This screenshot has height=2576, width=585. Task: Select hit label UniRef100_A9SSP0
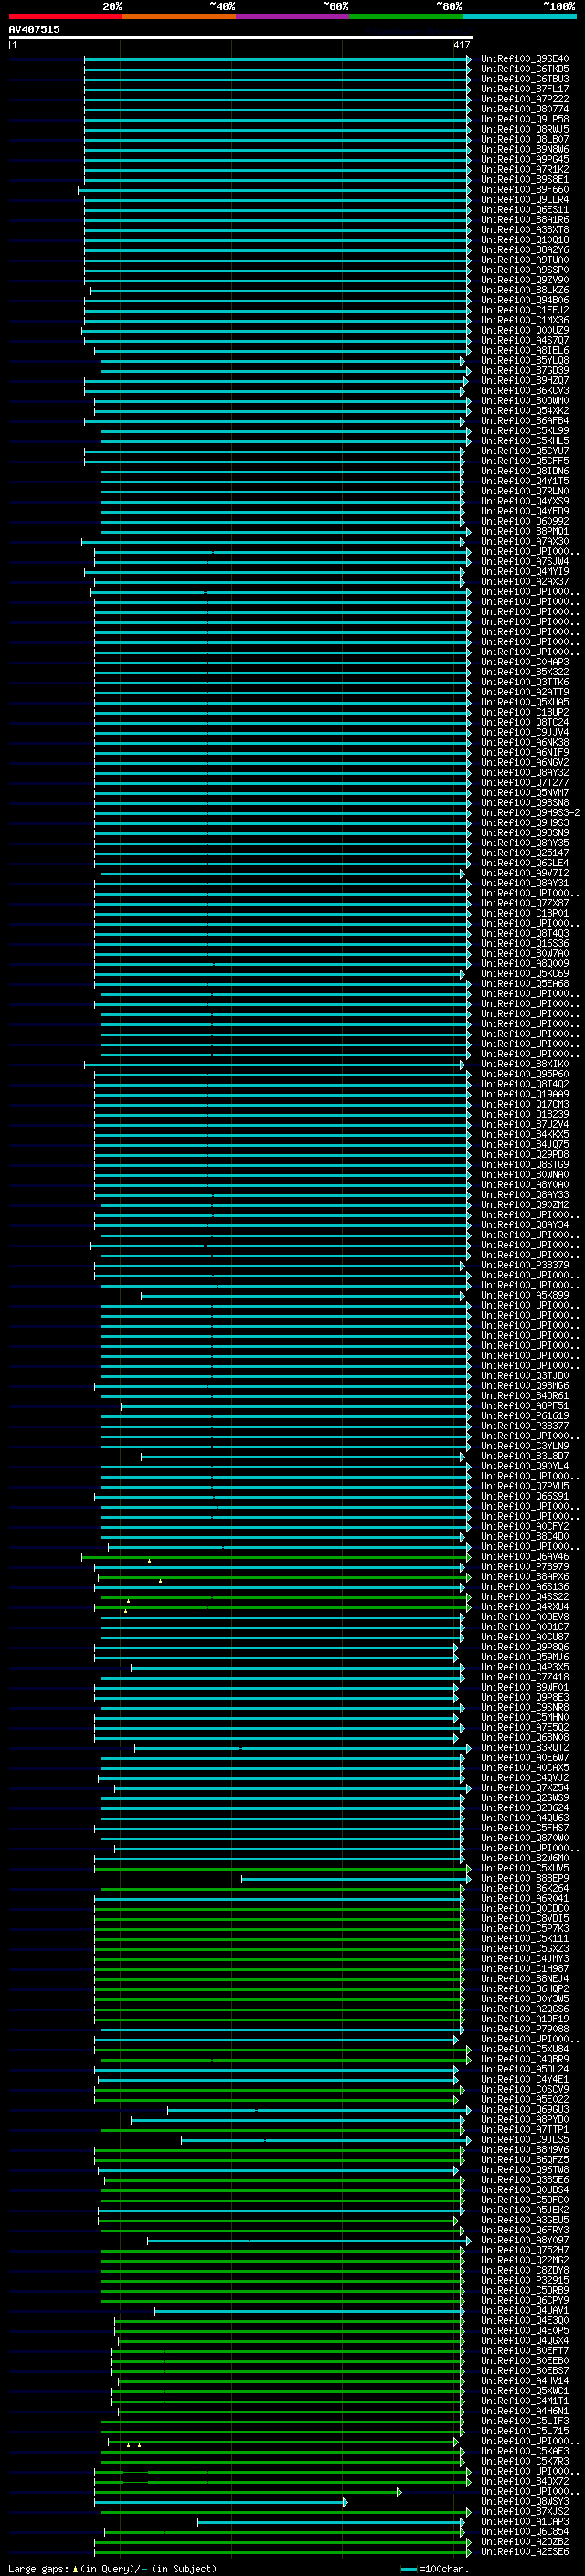pyautogui.click(x=524, y=270)
